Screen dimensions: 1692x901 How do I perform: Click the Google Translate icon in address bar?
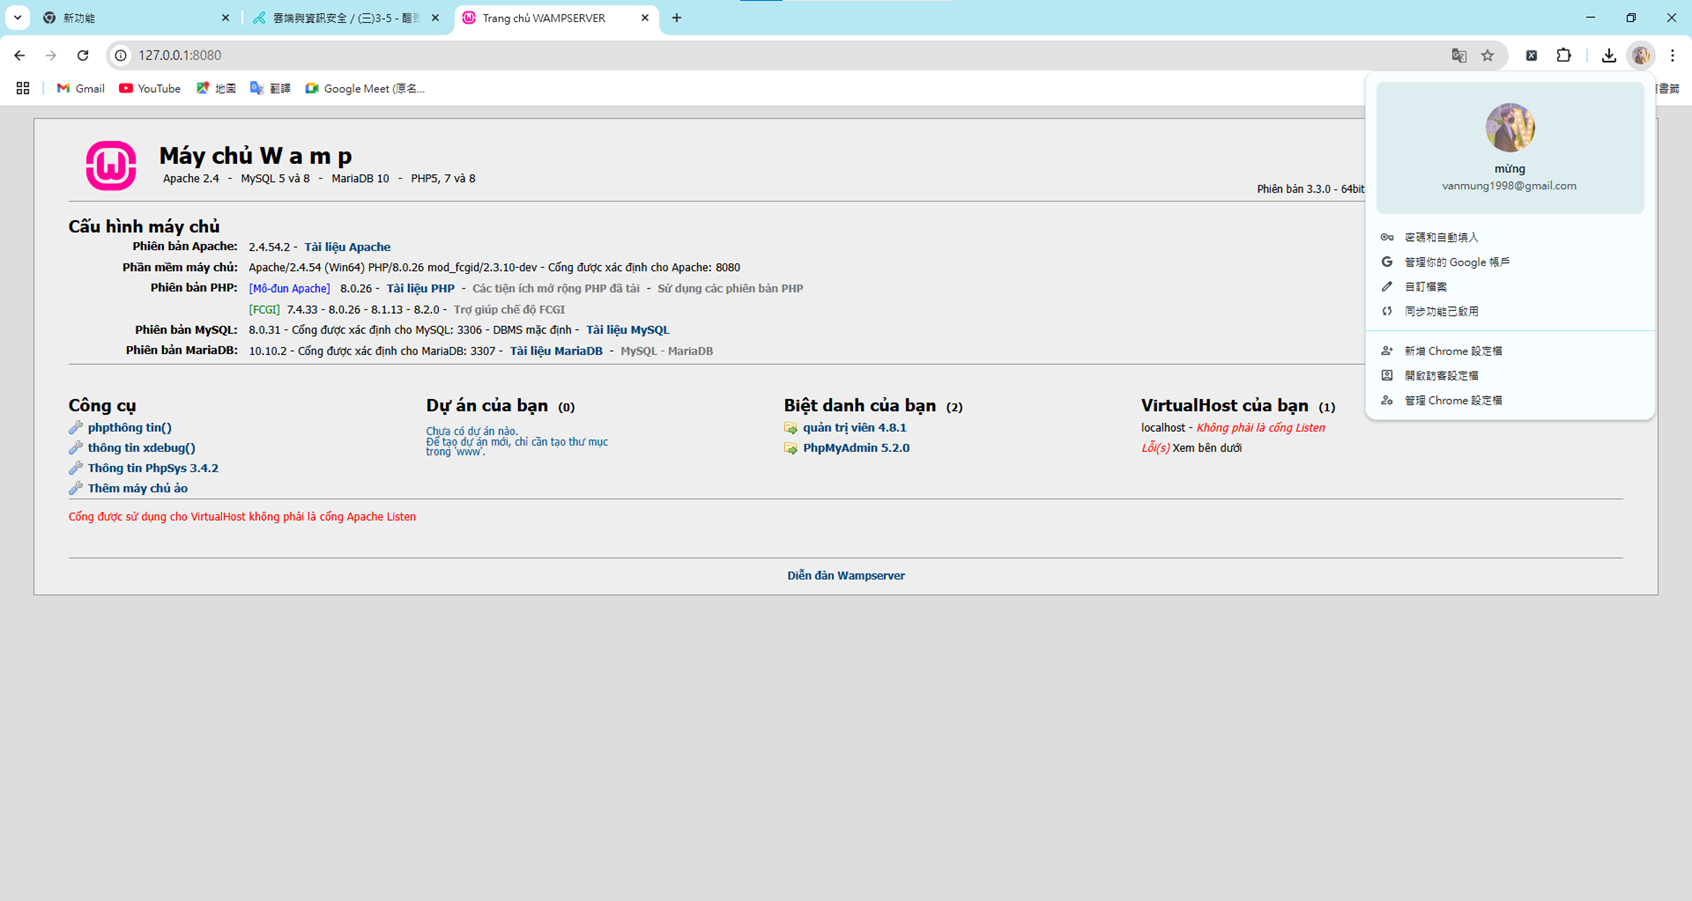click(1459, 56)
